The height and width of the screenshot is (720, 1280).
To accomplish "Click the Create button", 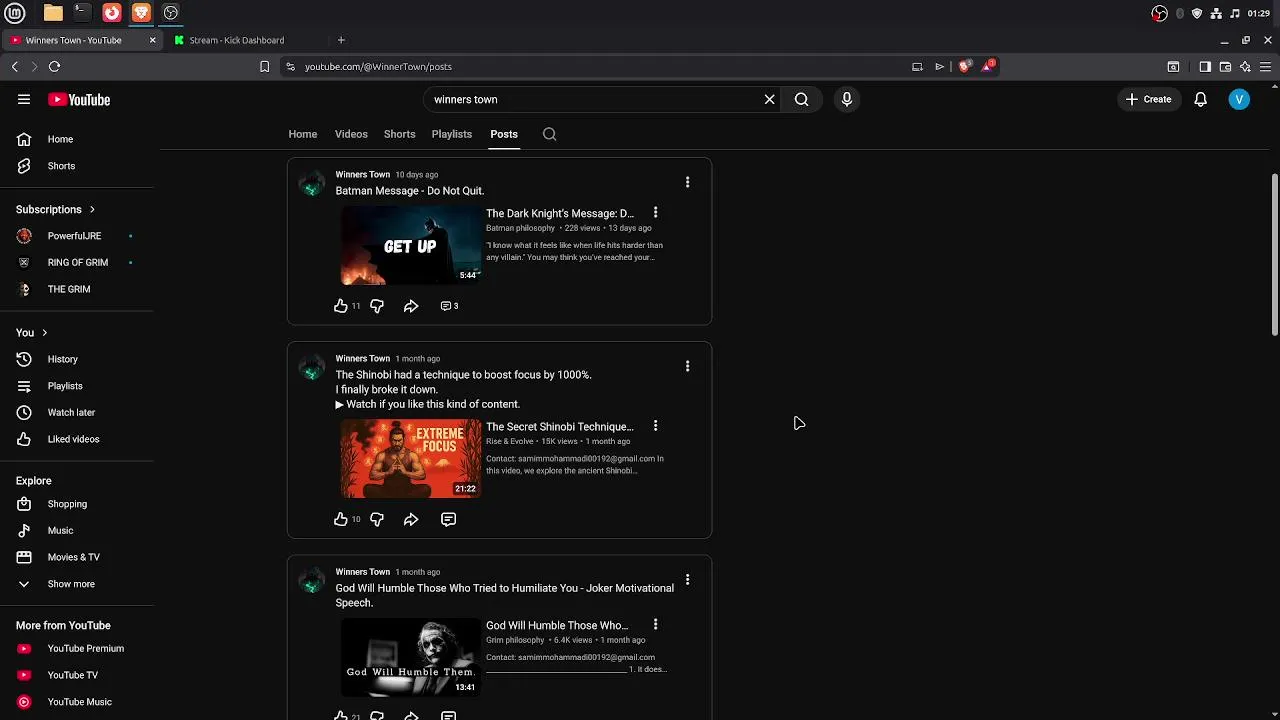I will click(x=1148, y=99).
